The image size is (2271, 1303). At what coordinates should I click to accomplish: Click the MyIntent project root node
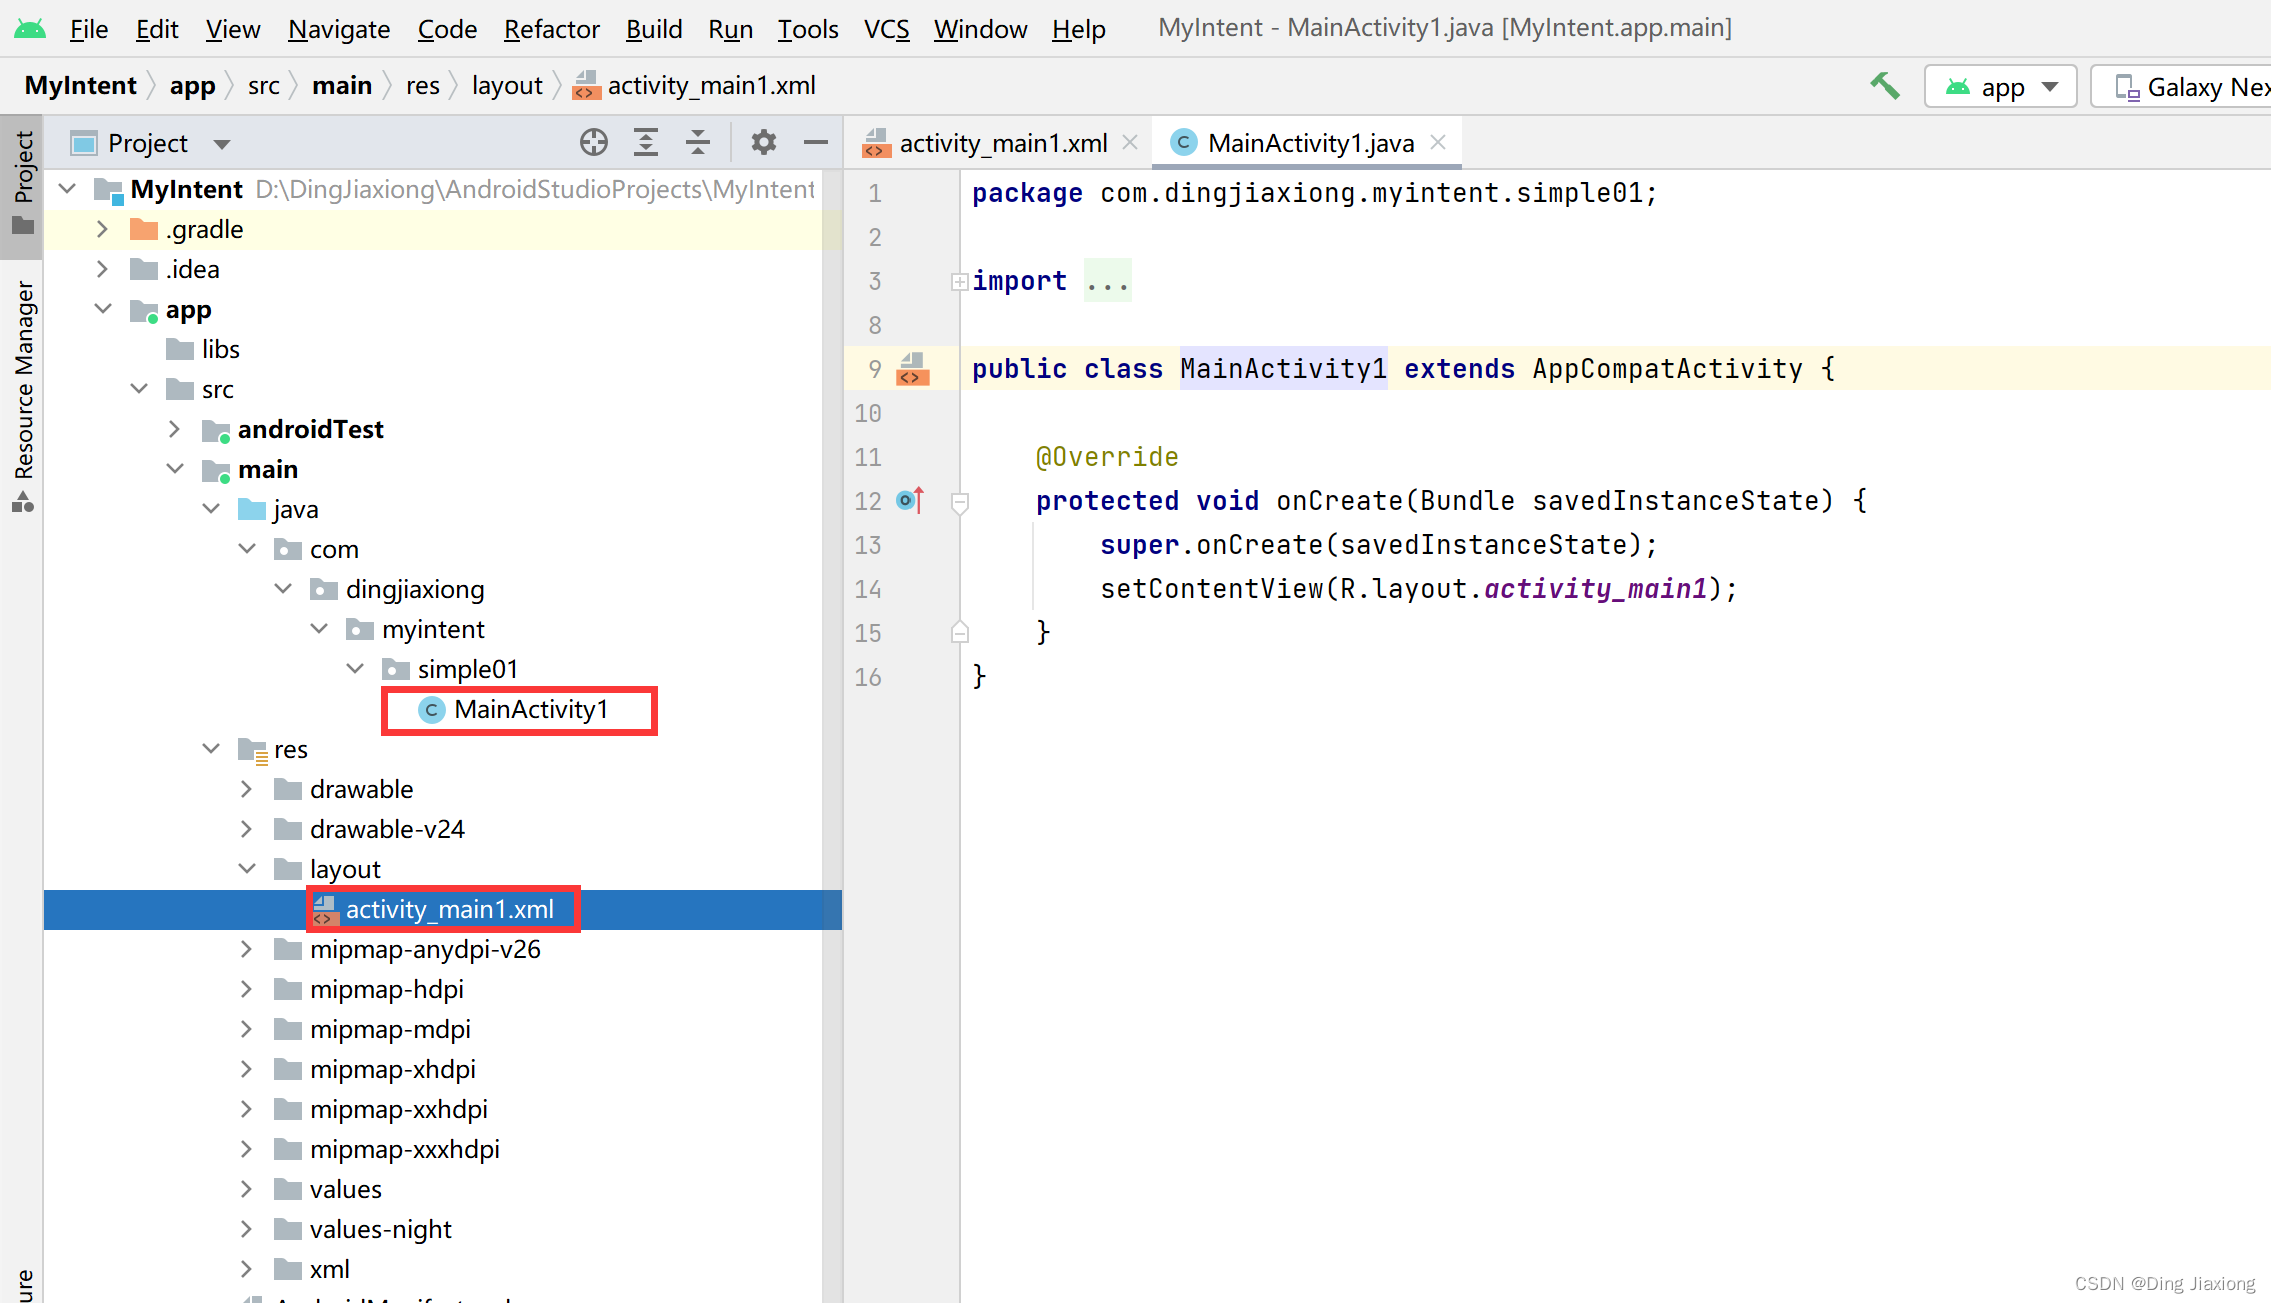(x=186, y=189)
